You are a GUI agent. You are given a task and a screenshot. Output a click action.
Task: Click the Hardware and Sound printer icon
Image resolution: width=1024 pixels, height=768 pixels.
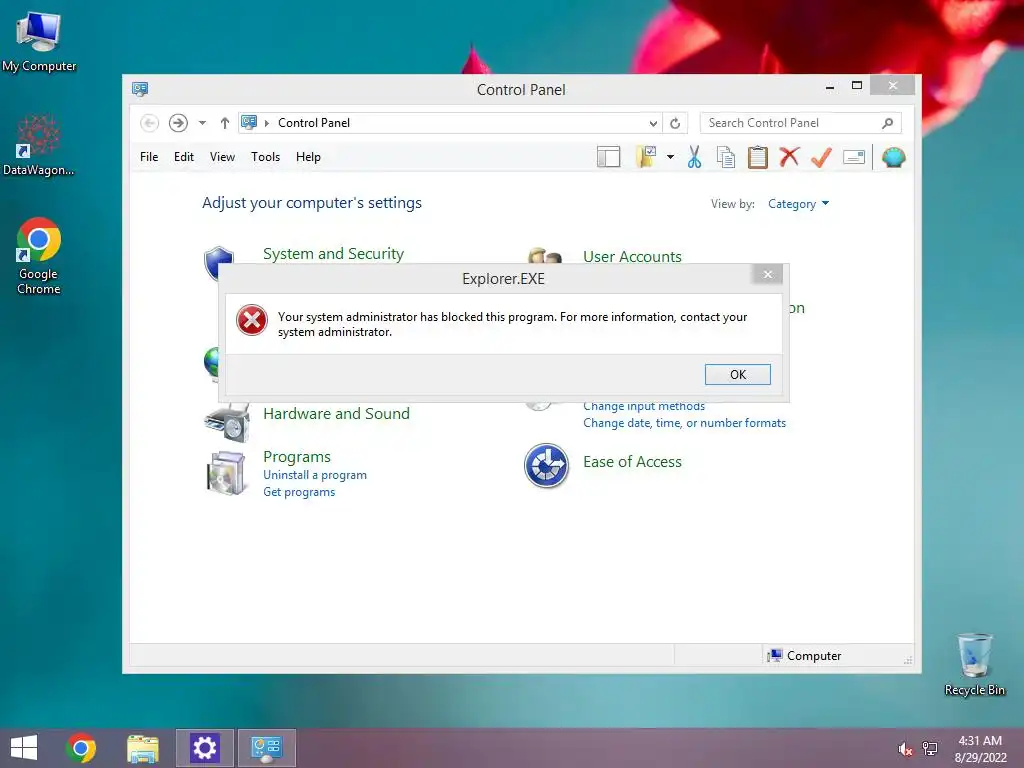pyautogui.click(x=227, y=422)
